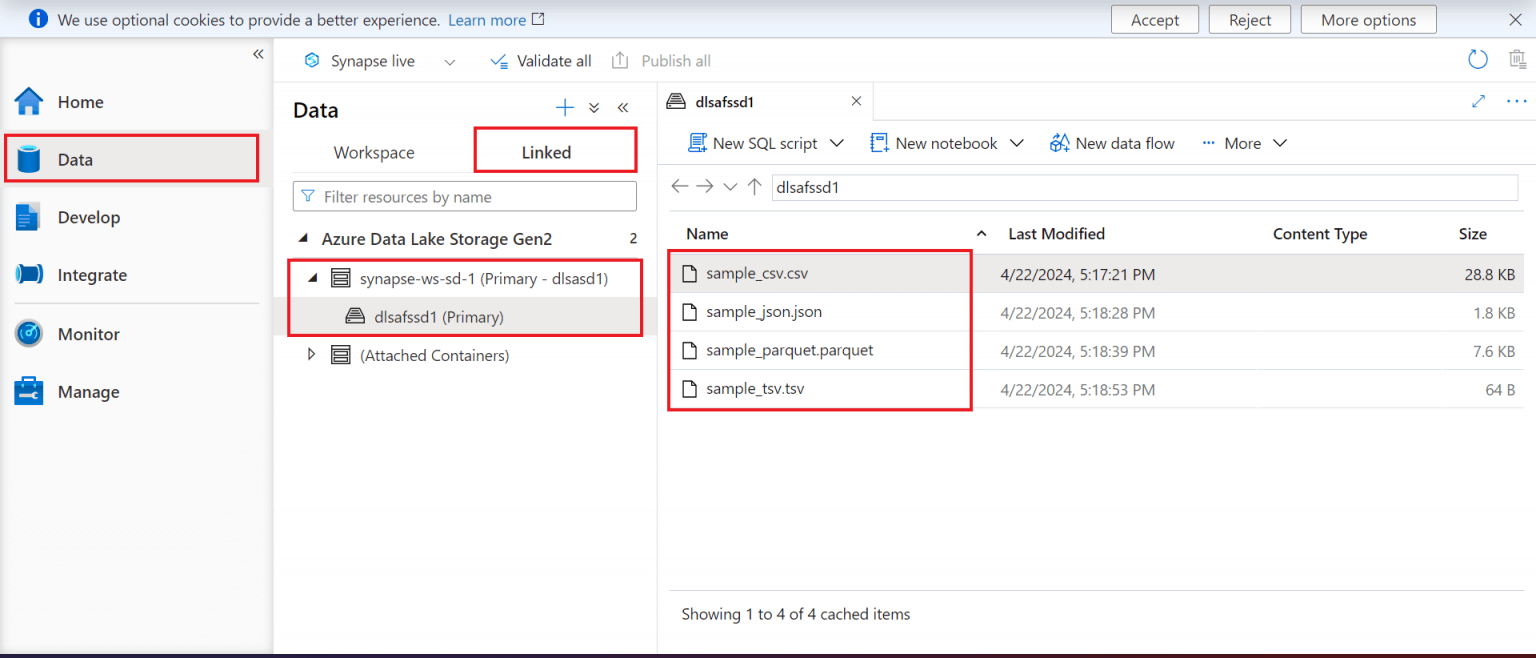Open the Manage toolbox icon
1536x658 pixels.
29,392
